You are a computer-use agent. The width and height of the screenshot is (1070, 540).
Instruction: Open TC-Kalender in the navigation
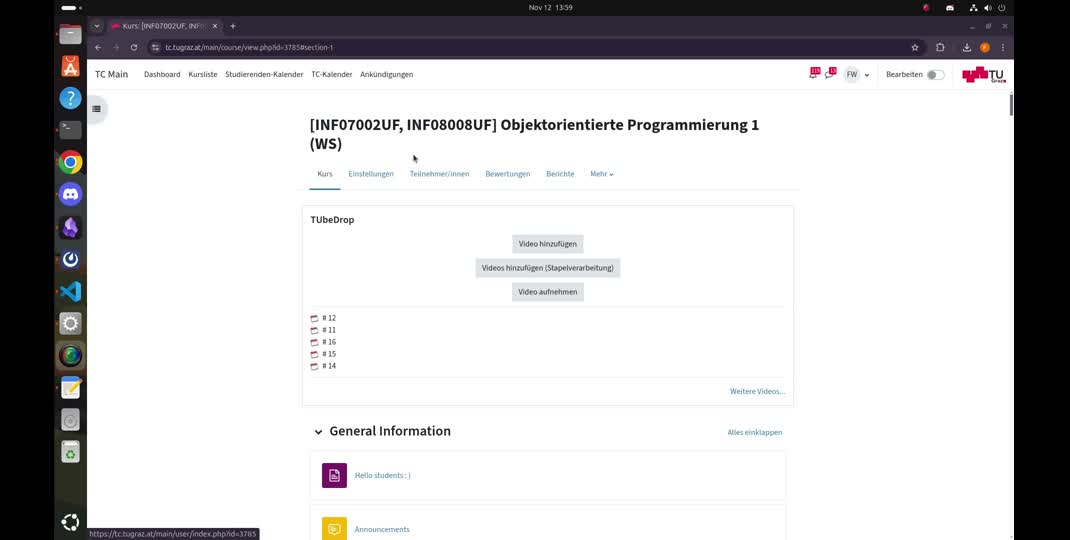[x=332, y=74]
